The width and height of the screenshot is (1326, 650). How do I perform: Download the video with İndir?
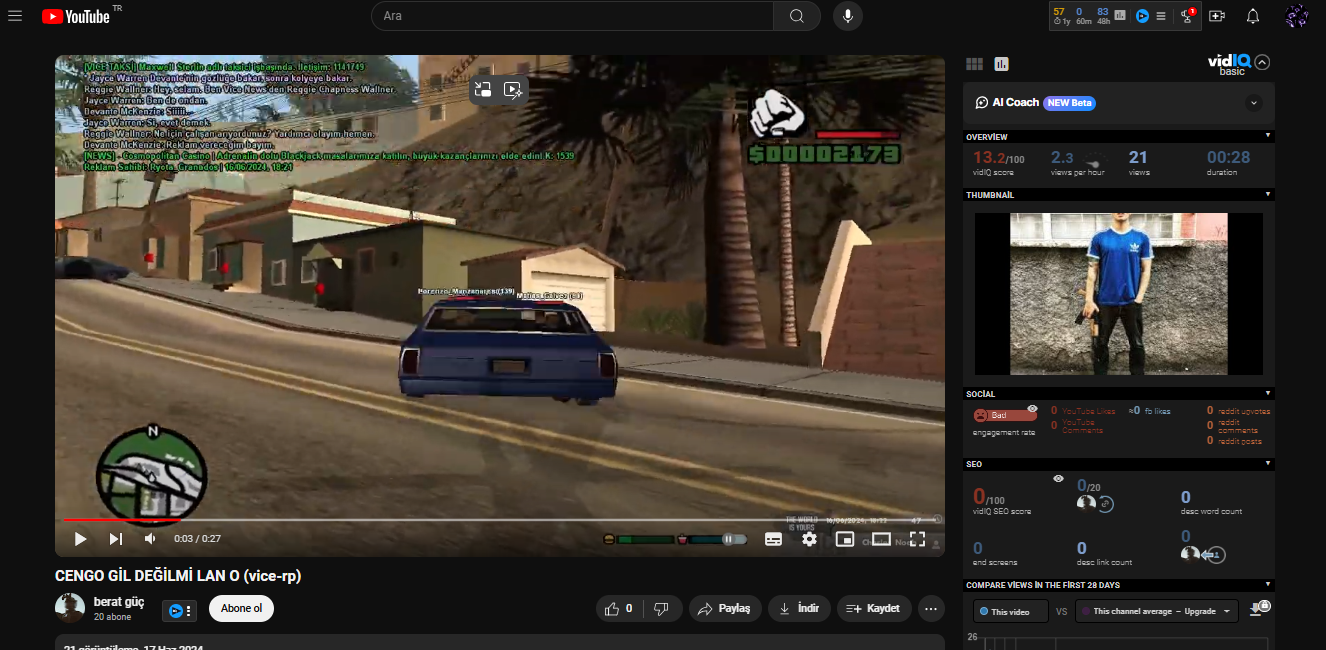(x=799, y=608)
